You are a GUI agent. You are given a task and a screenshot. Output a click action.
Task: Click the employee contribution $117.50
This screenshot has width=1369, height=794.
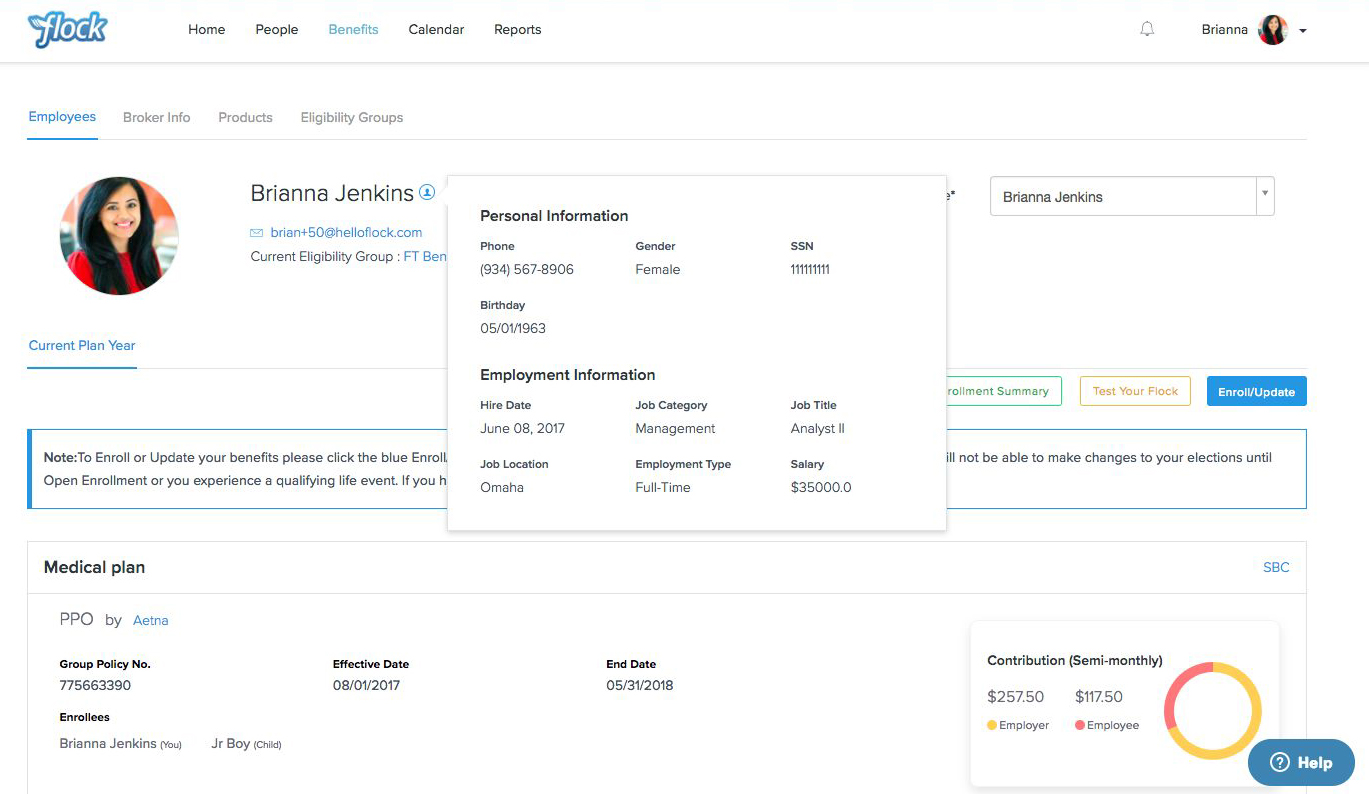pyautogui.click(x=1099, y=697)
